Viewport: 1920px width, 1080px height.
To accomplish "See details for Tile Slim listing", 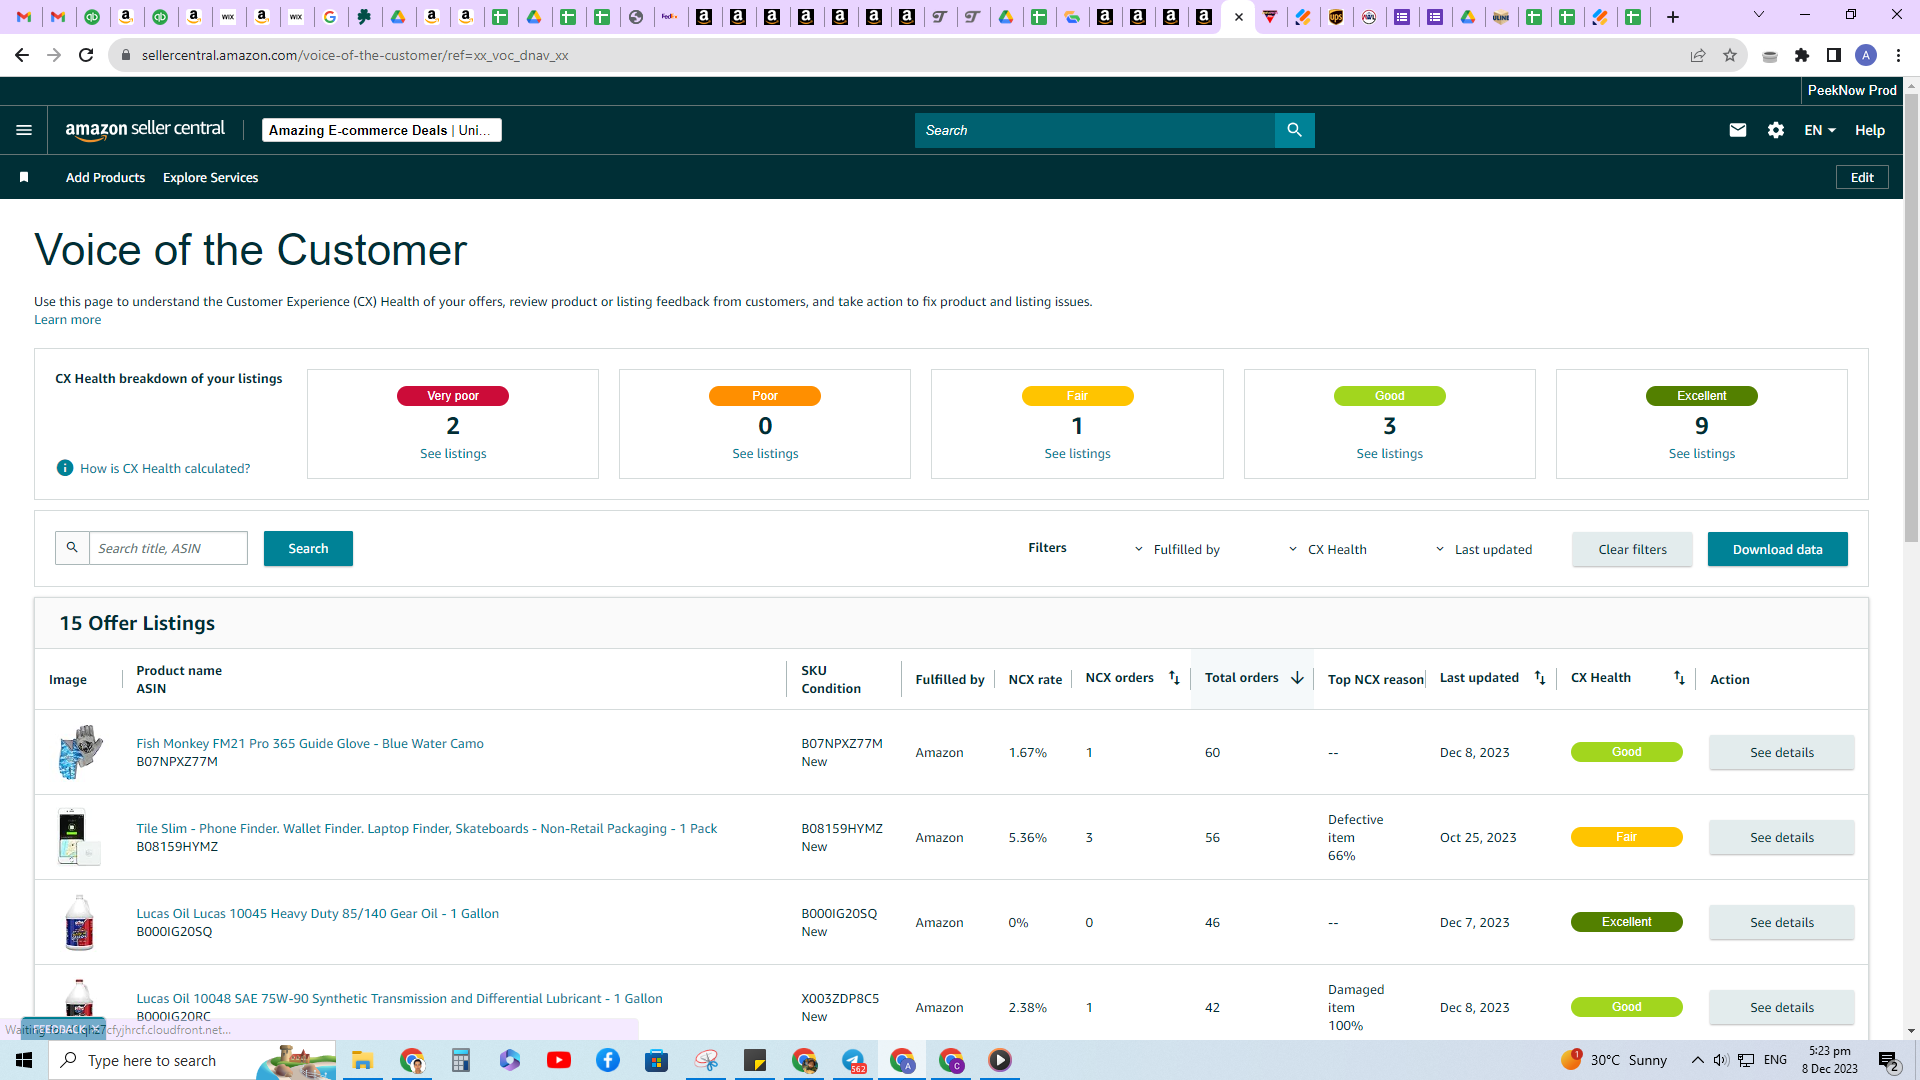I will tap(1781, 837).
